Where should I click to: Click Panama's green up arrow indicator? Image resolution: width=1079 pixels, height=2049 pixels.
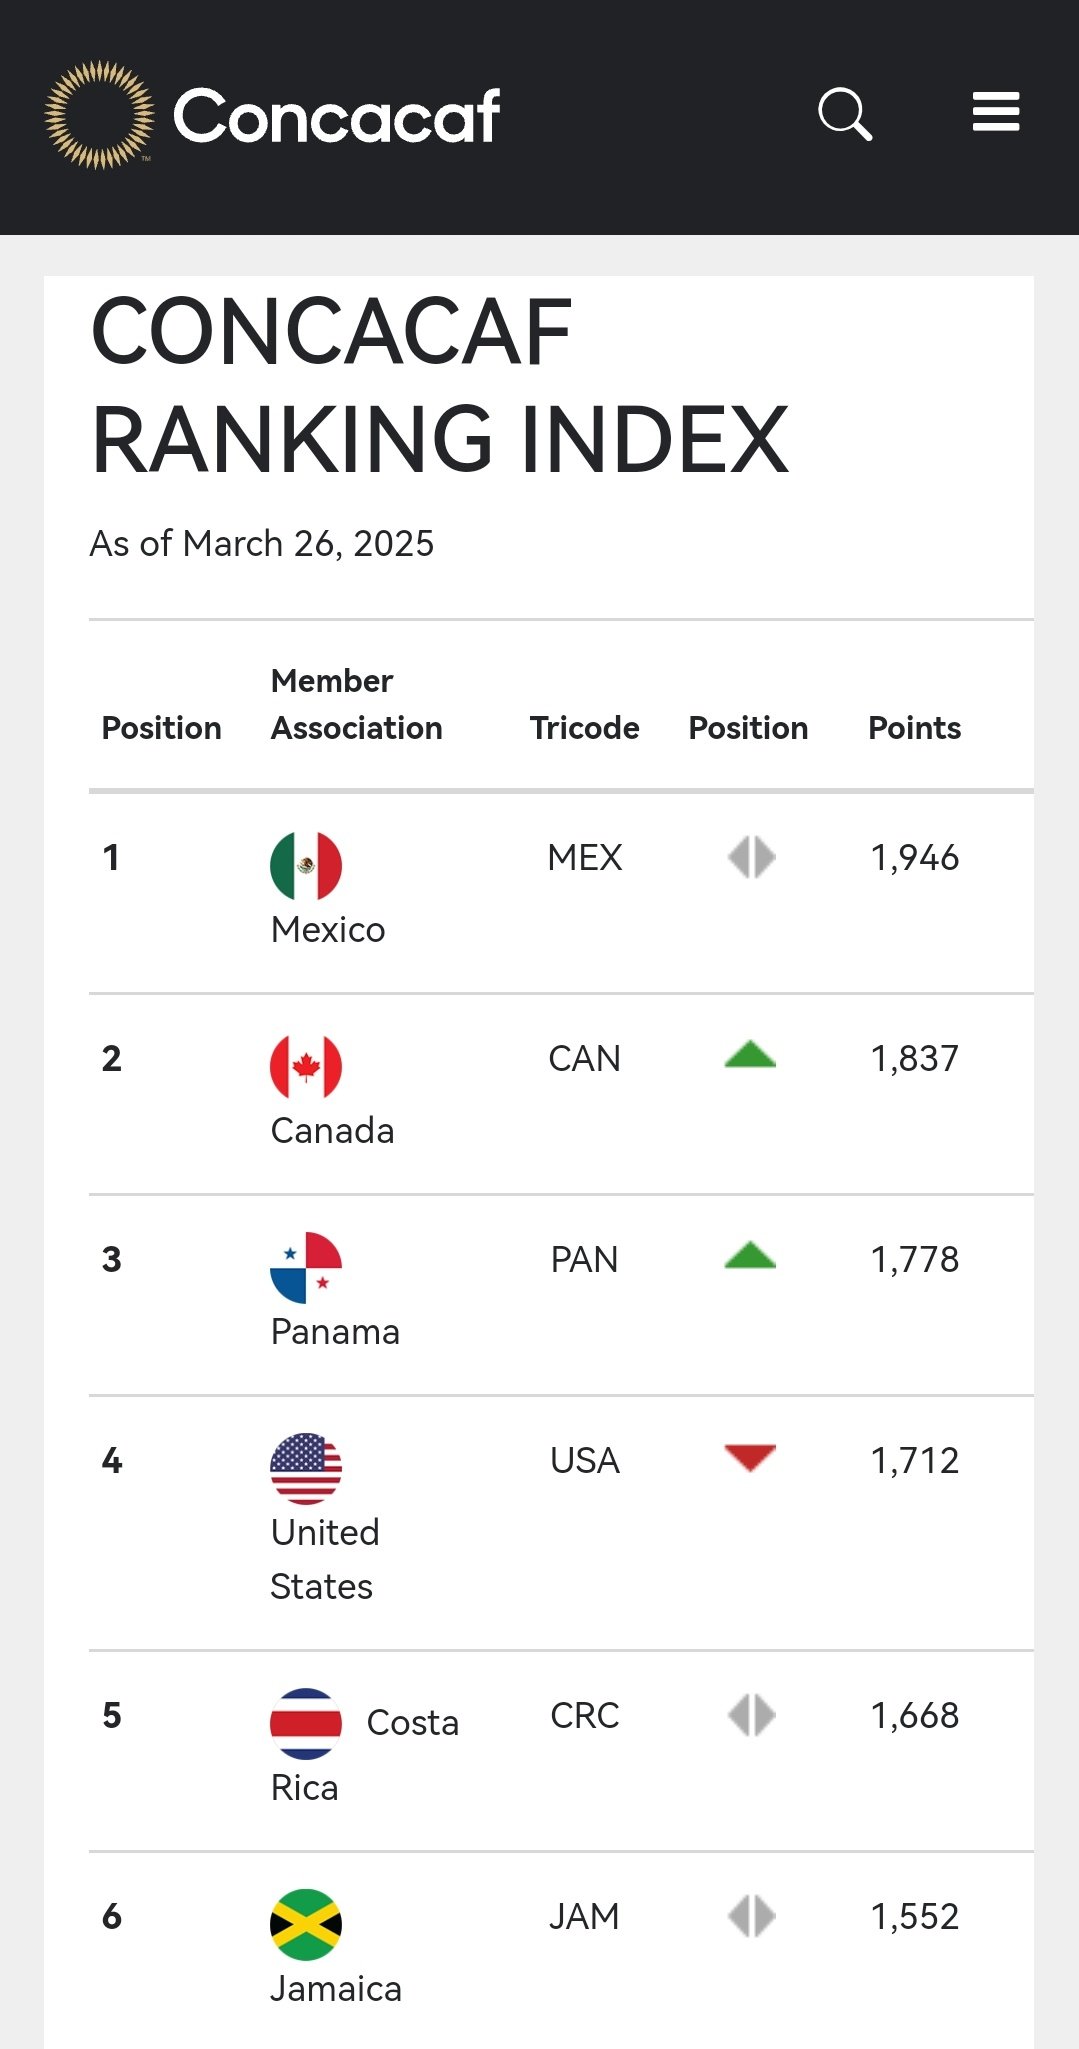pyautogui.click(x=750, y=1256)
